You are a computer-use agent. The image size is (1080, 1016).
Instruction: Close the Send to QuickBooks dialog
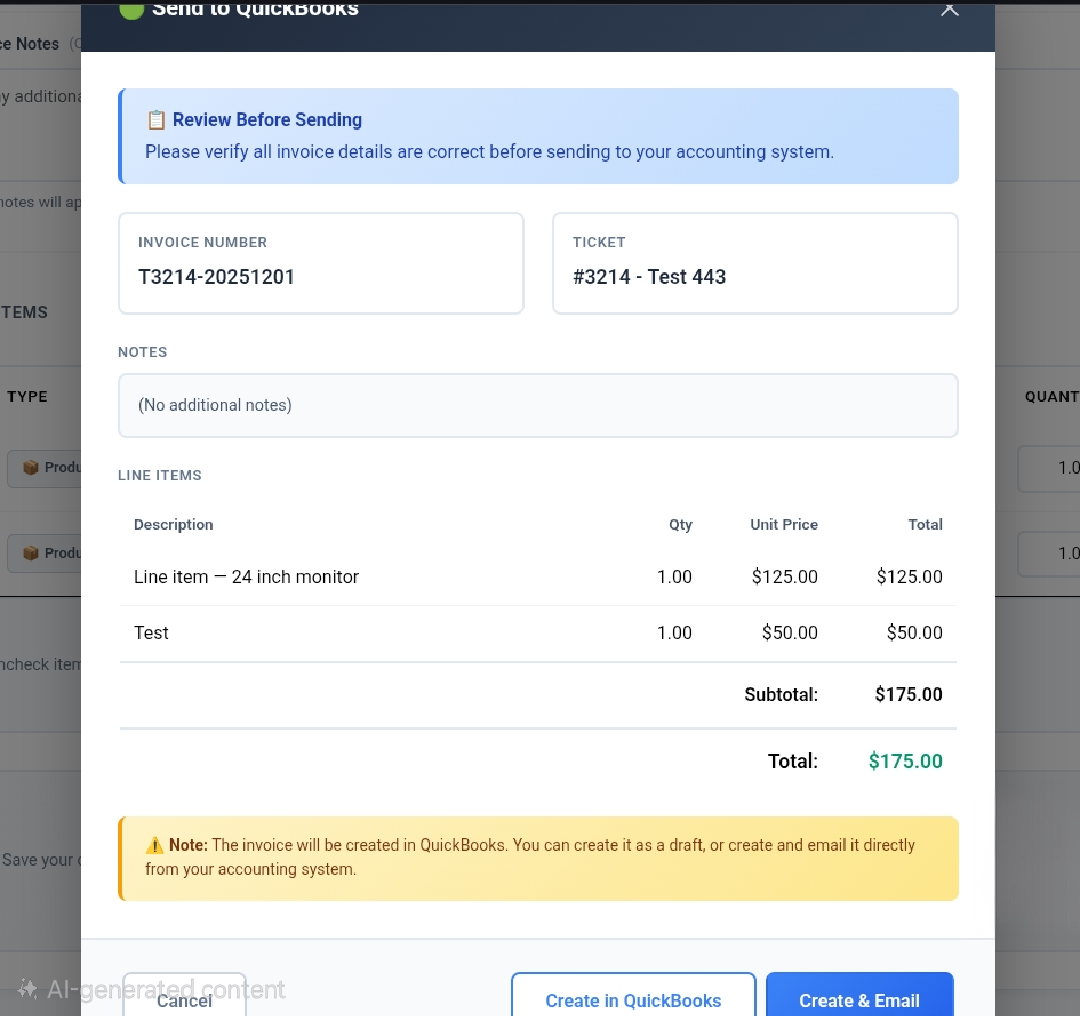coord(949,9)
